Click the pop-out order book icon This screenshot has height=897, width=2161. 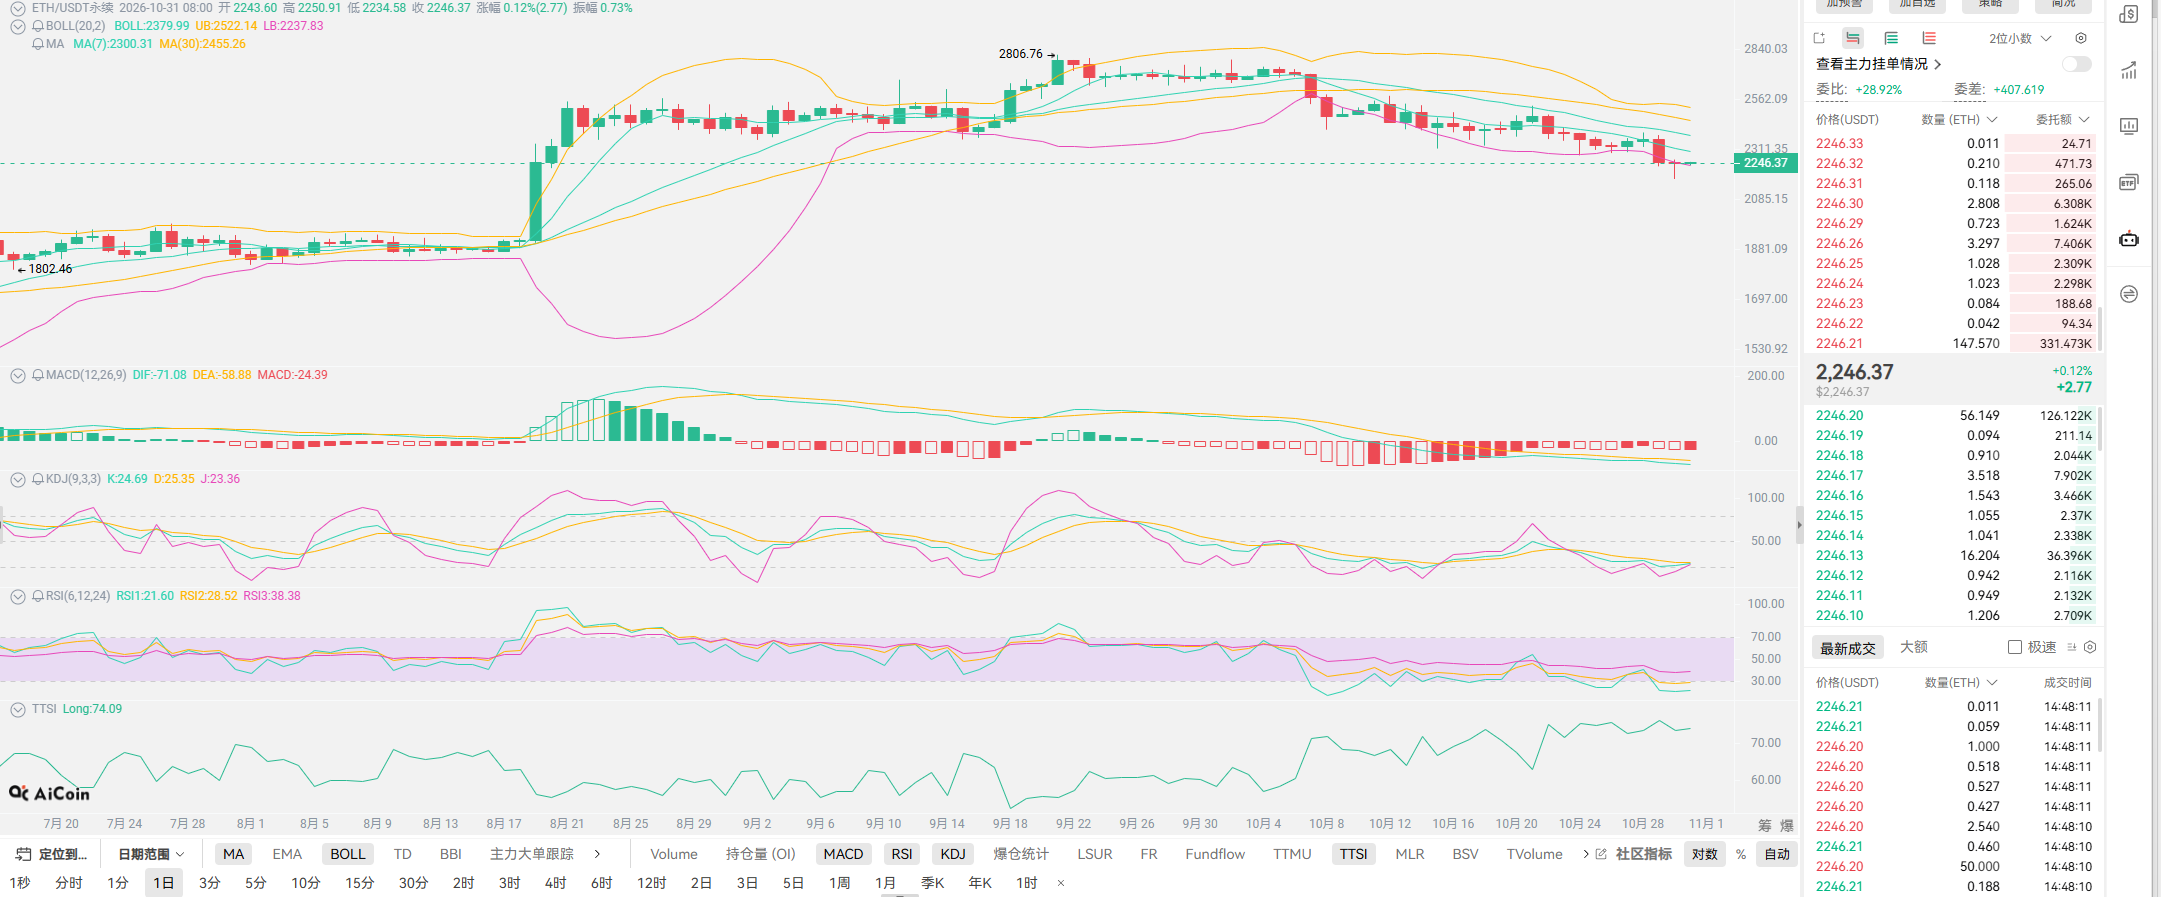pos(1819,38)
